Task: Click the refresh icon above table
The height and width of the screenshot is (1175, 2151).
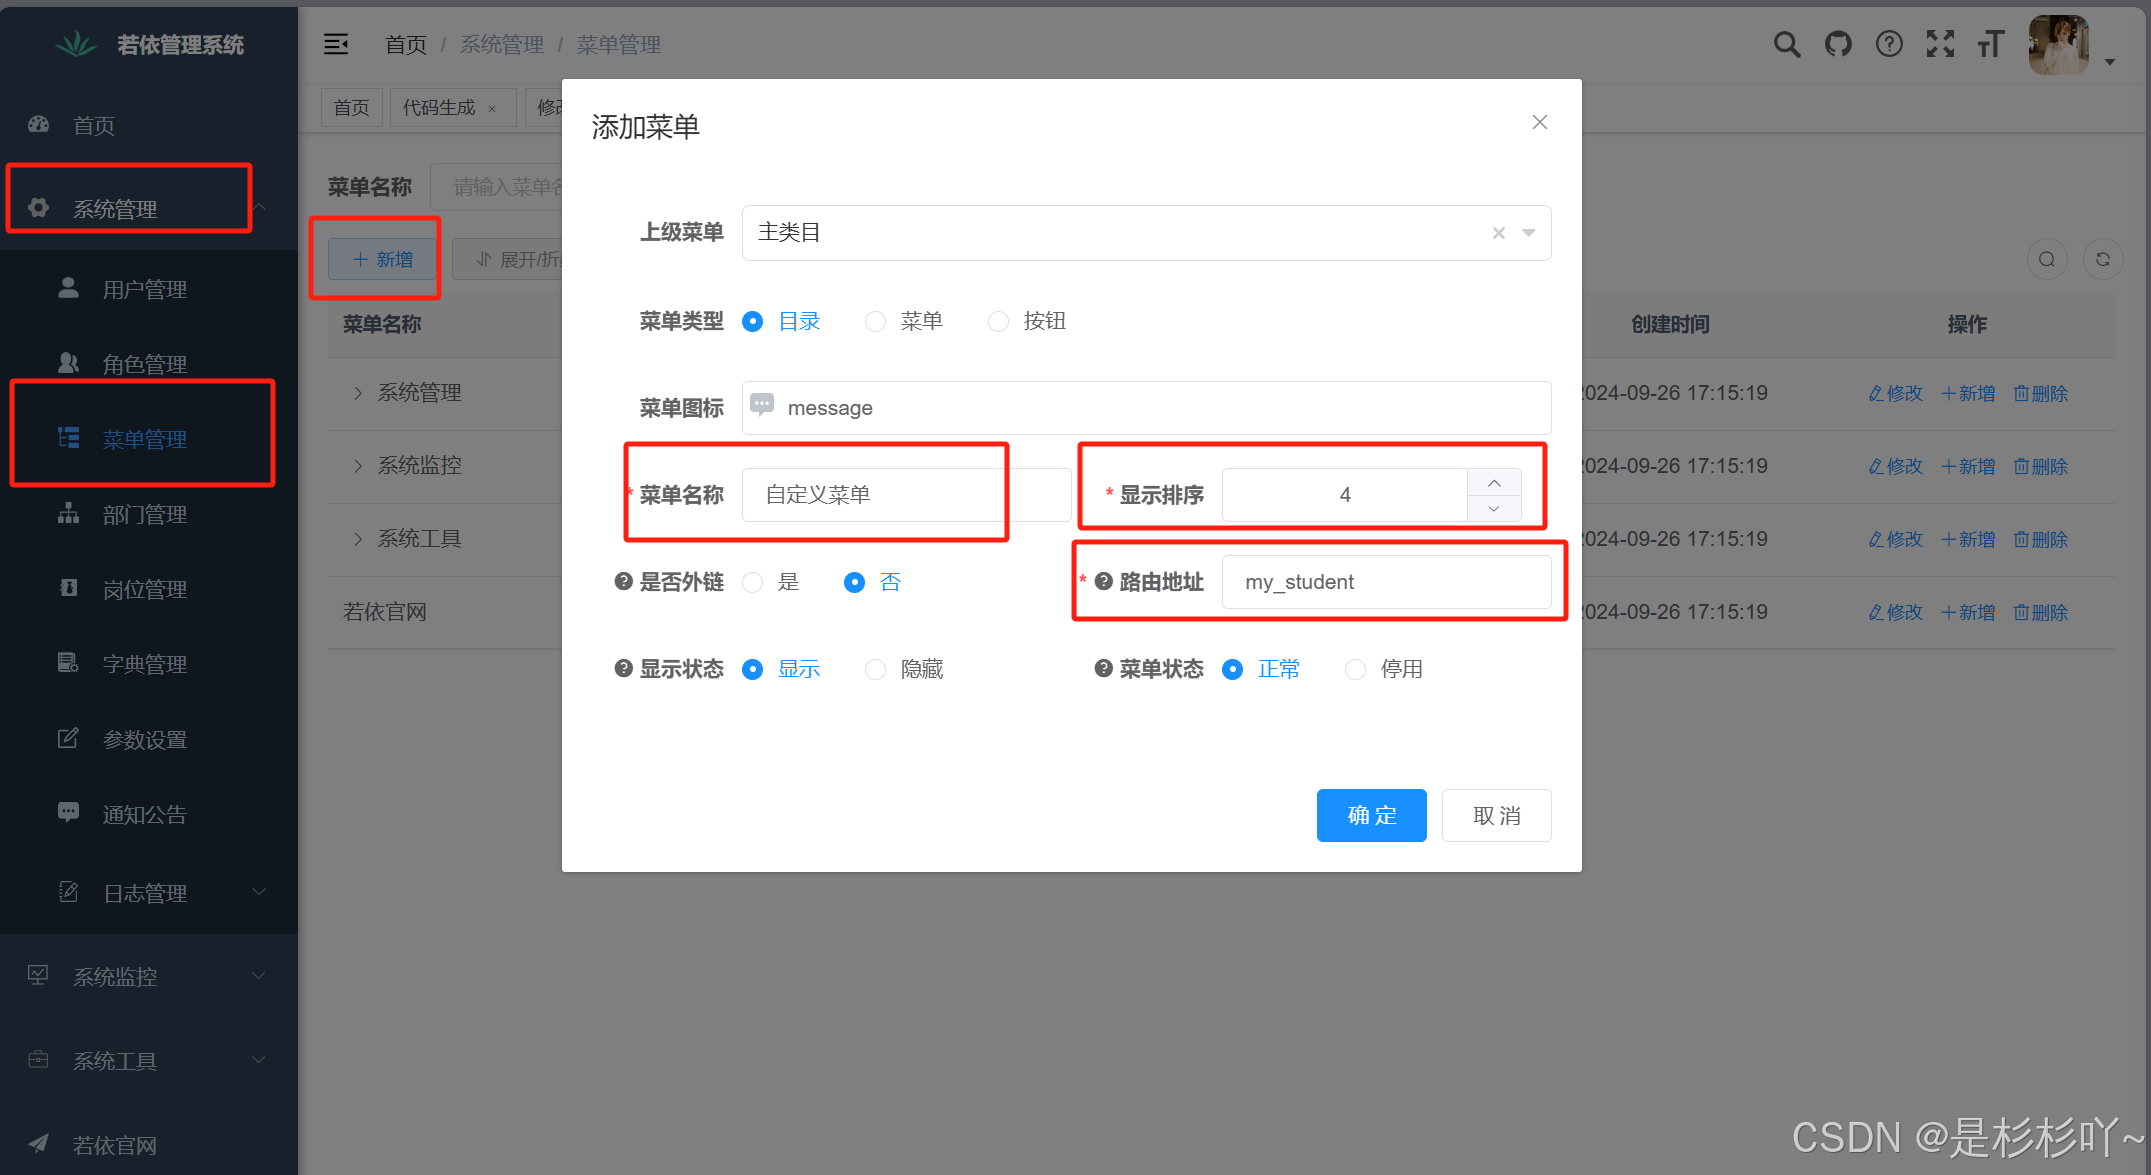Action: [x=2103, y=260]
